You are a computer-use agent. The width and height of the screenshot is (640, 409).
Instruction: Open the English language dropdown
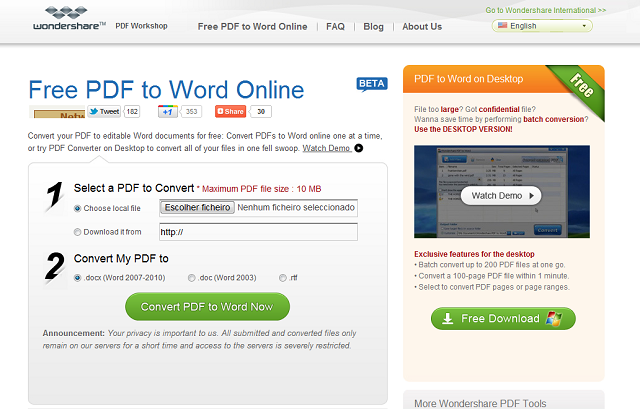pyautogui.click(x=543, y=26)
